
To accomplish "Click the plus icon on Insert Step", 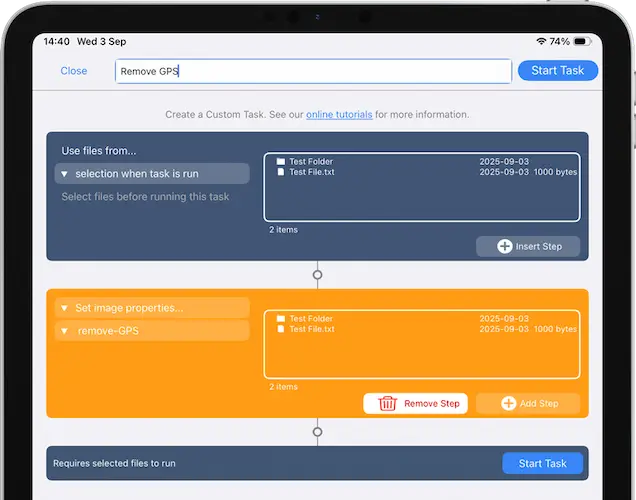I will [505, 246].
